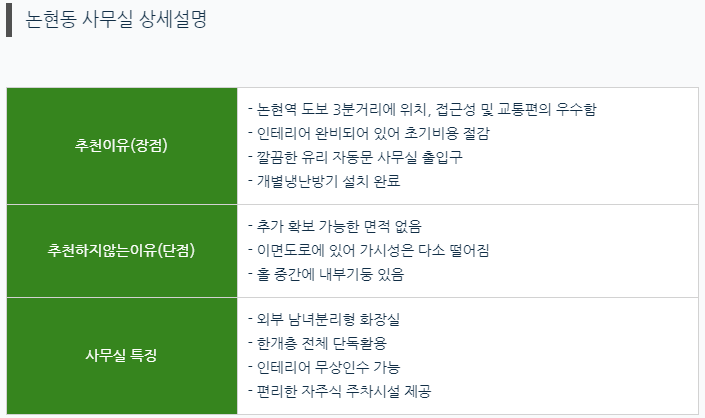Select the 추천이유(장점) green header cell
705x418 pixels.
click(x=122, y=146)
